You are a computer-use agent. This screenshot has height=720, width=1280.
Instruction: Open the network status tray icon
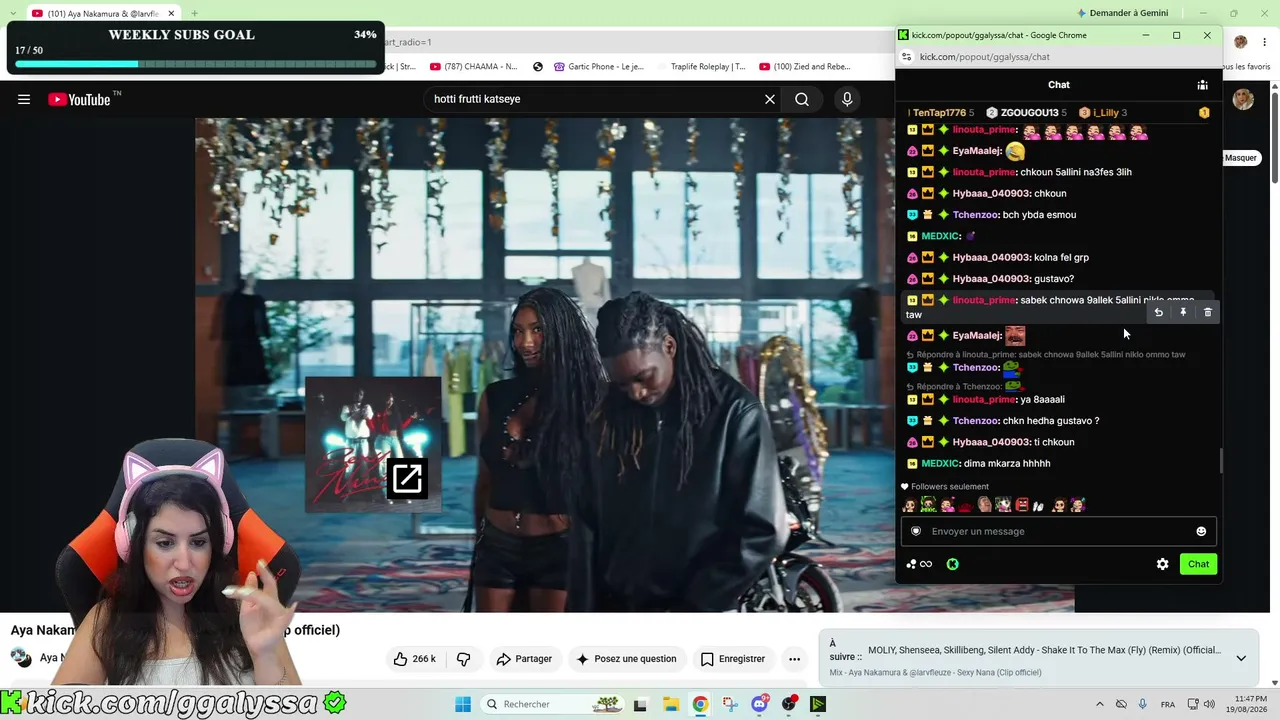[x=1193, y=704]
